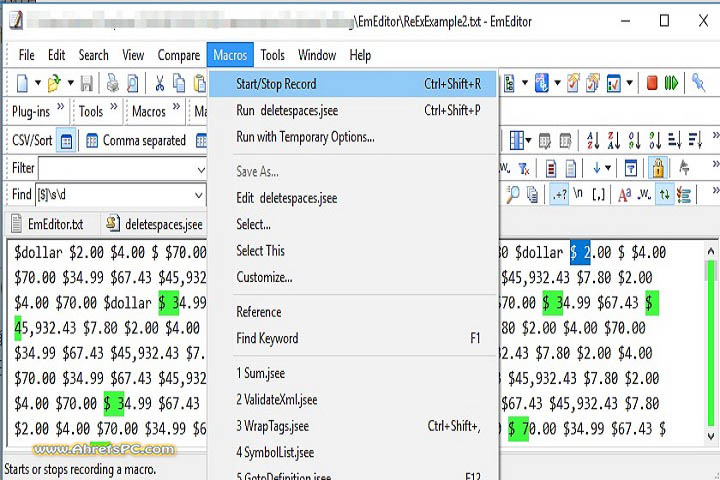Screen dimensions: 720x480
Task: Click recent macro 2 ValidateXml.jsee
Action: coord(353,400)
